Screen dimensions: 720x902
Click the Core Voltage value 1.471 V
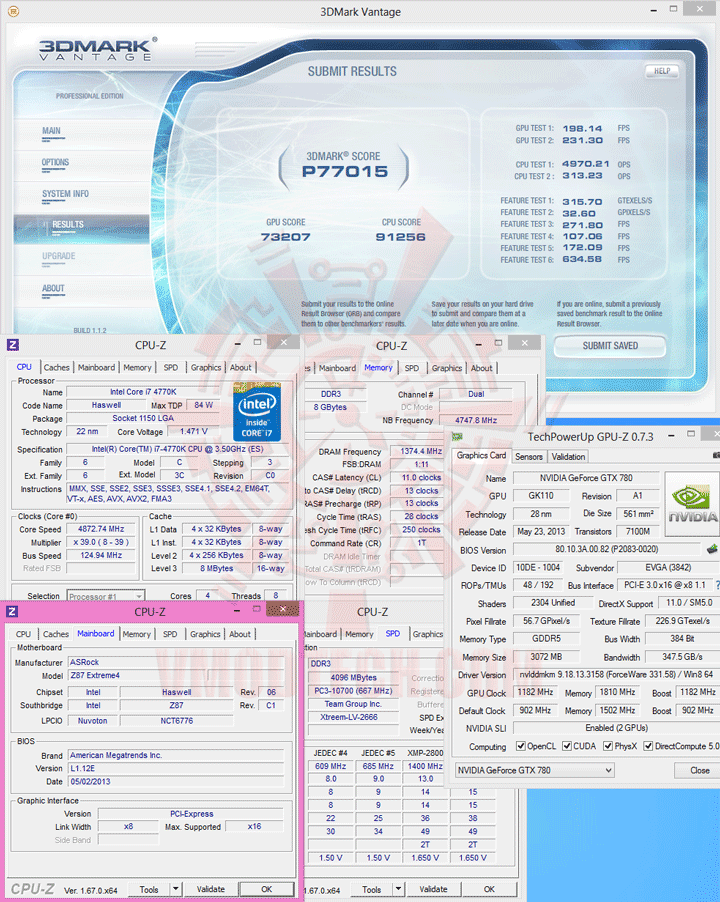(194, 431)
